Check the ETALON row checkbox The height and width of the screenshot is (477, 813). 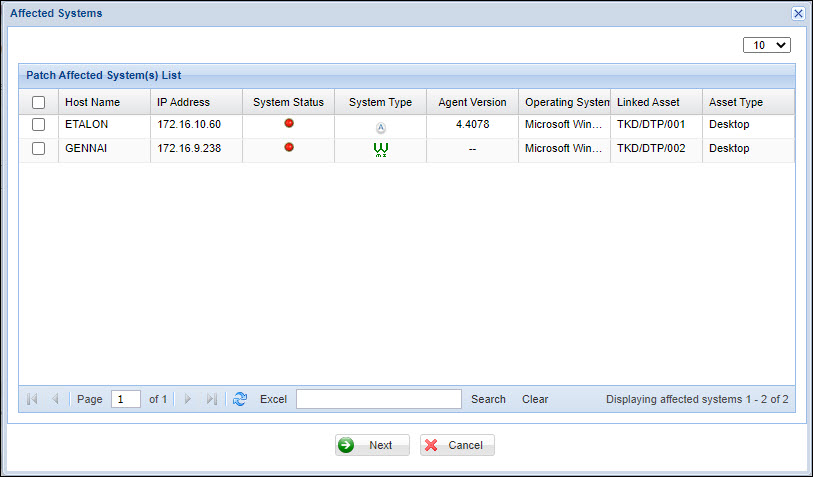(38, 125)
